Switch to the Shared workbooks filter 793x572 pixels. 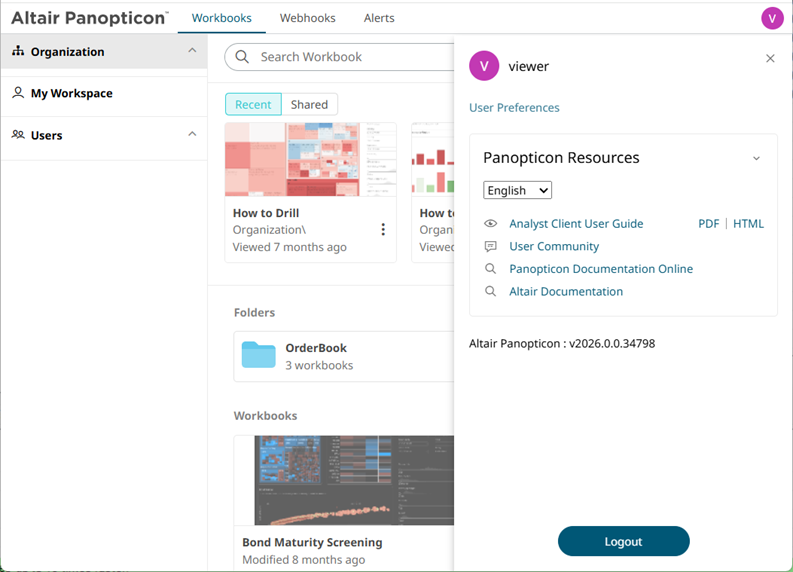(x=309, y=104)
